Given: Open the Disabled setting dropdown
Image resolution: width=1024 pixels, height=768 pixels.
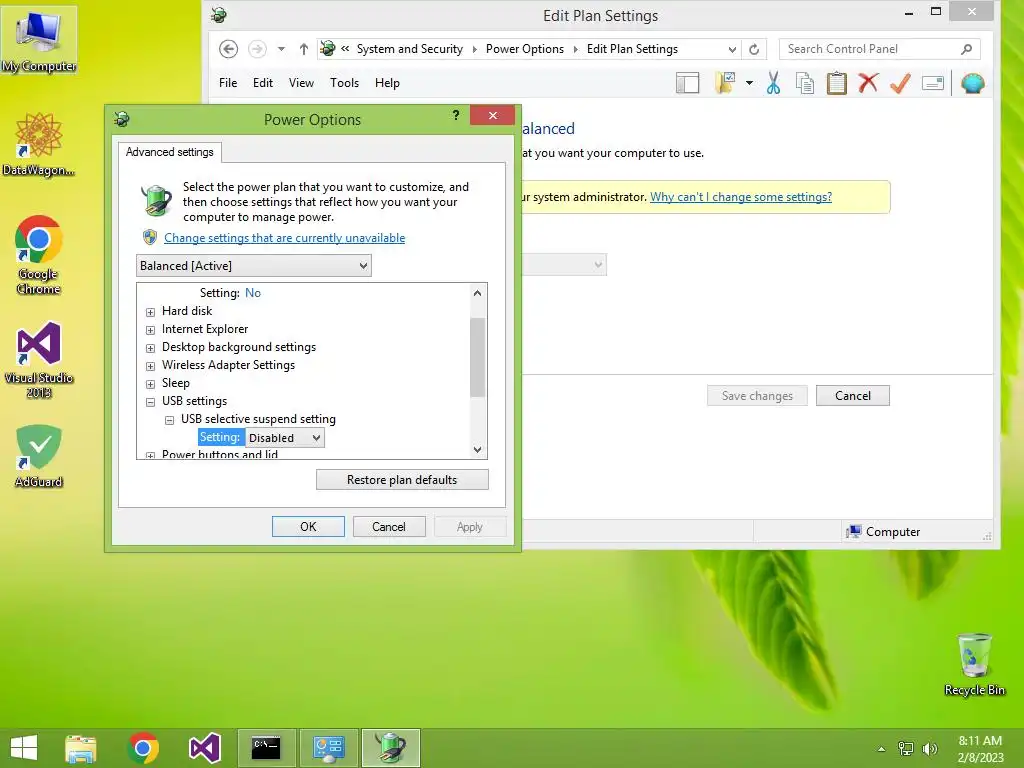Looking at the screenshot, I should (x=285, y=438).
